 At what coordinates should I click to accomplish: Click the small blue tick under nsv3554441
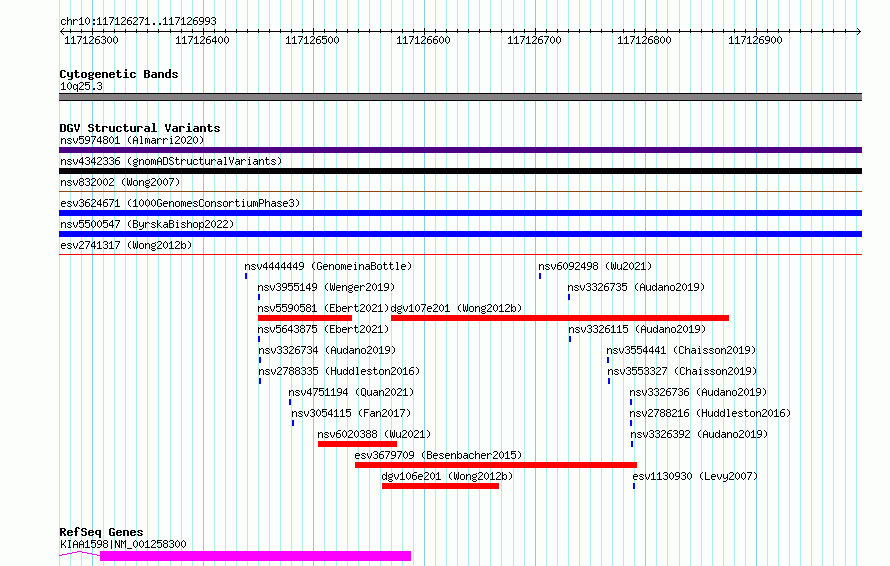click(x=608, y=360)
